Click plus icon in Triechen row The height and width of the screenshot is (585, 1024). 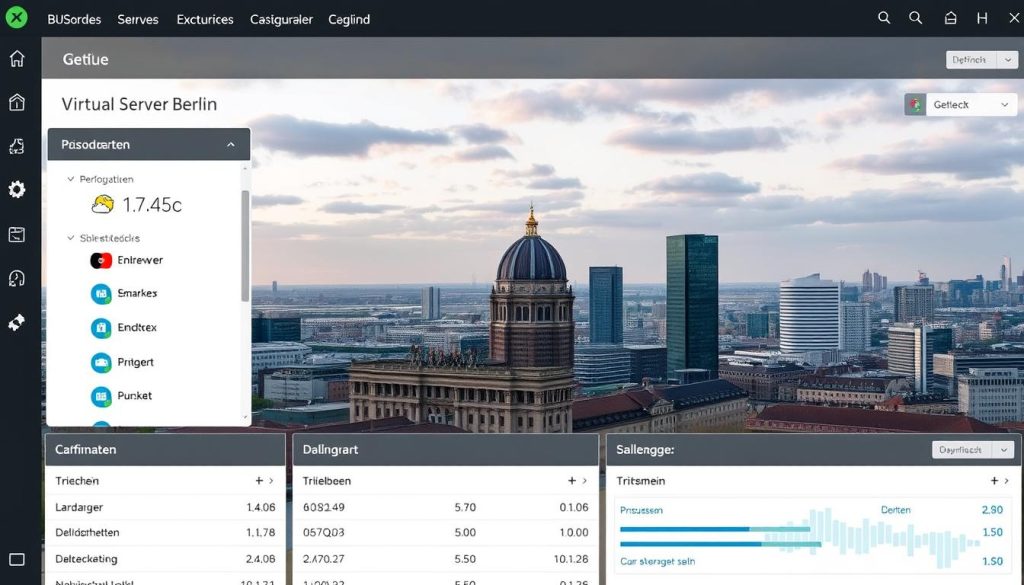(259, 481)
